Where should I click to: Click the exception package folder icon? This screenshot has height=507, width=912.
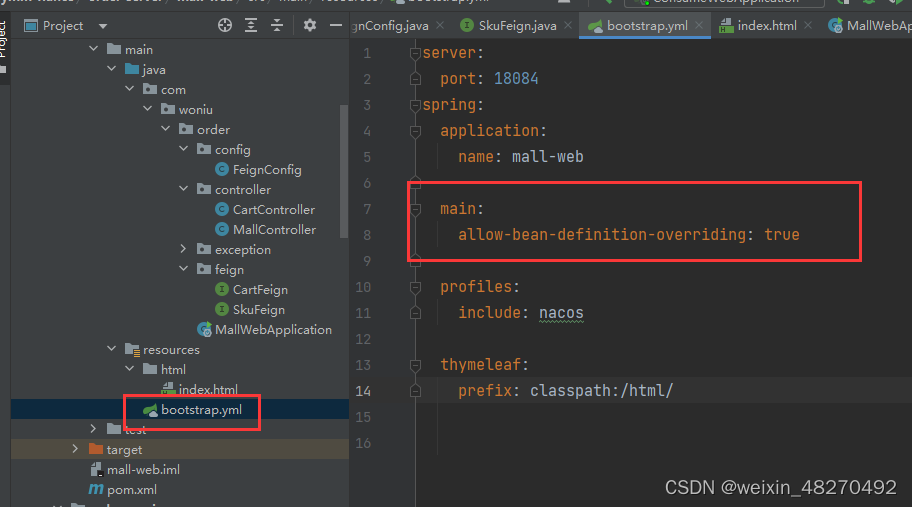[204, 249]
